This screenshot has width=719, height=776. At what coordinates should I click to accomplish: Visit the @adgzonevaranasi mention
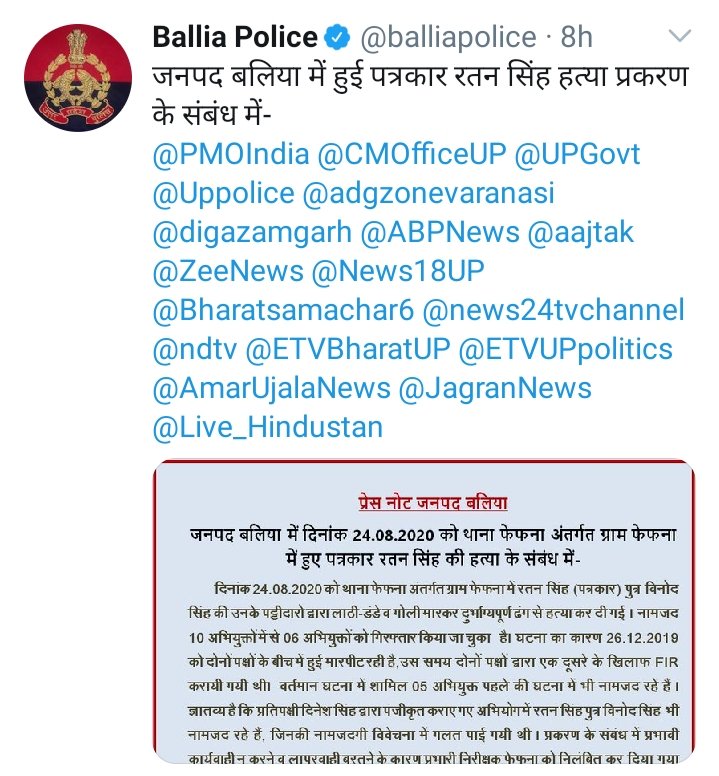pyautogui.click(x=429, y=194)
